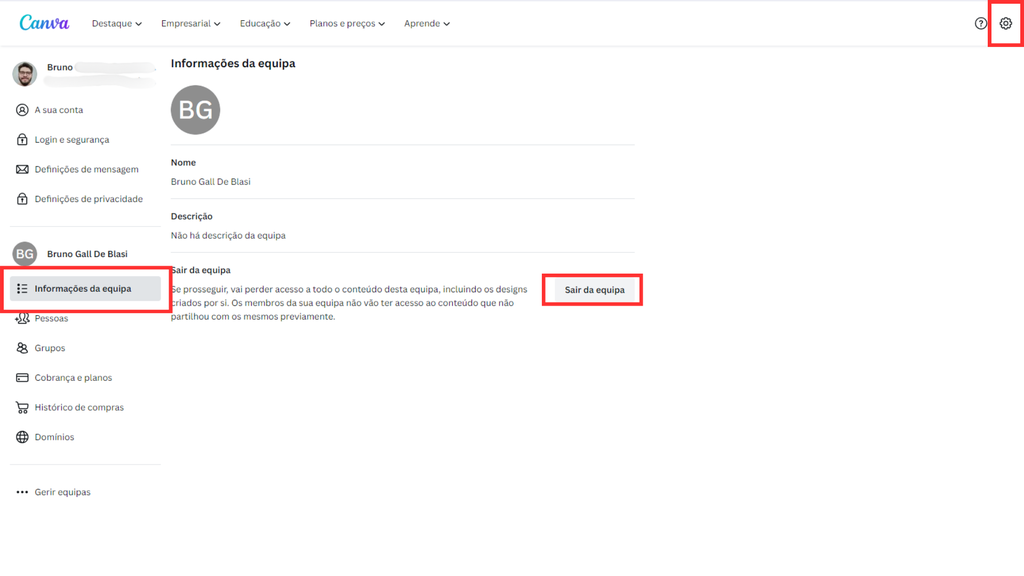The width and height of the screenshot is (1024, 576).
Task: Click the help question mark icon
Action: [980, 23]
